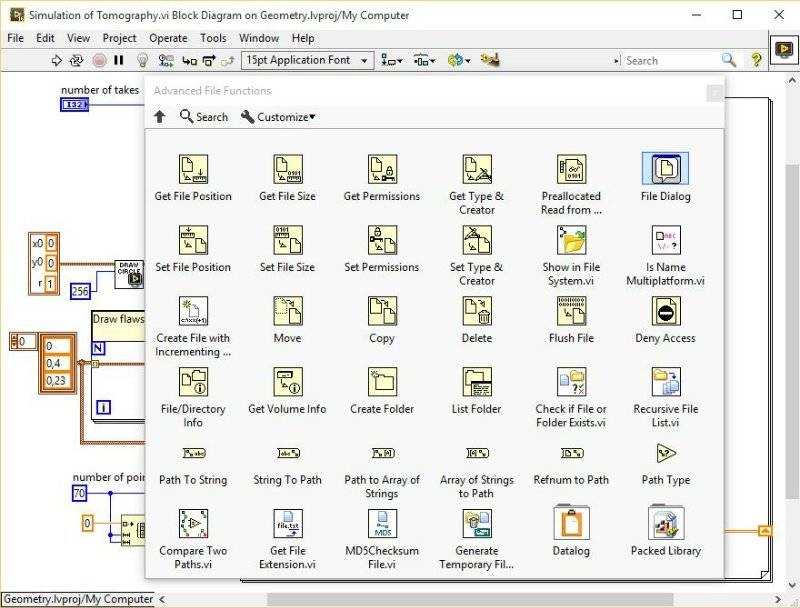The width and height of the screenshot is (800, 608).
Task: Select the File Dialog express VI
Action: pos(665,169)
